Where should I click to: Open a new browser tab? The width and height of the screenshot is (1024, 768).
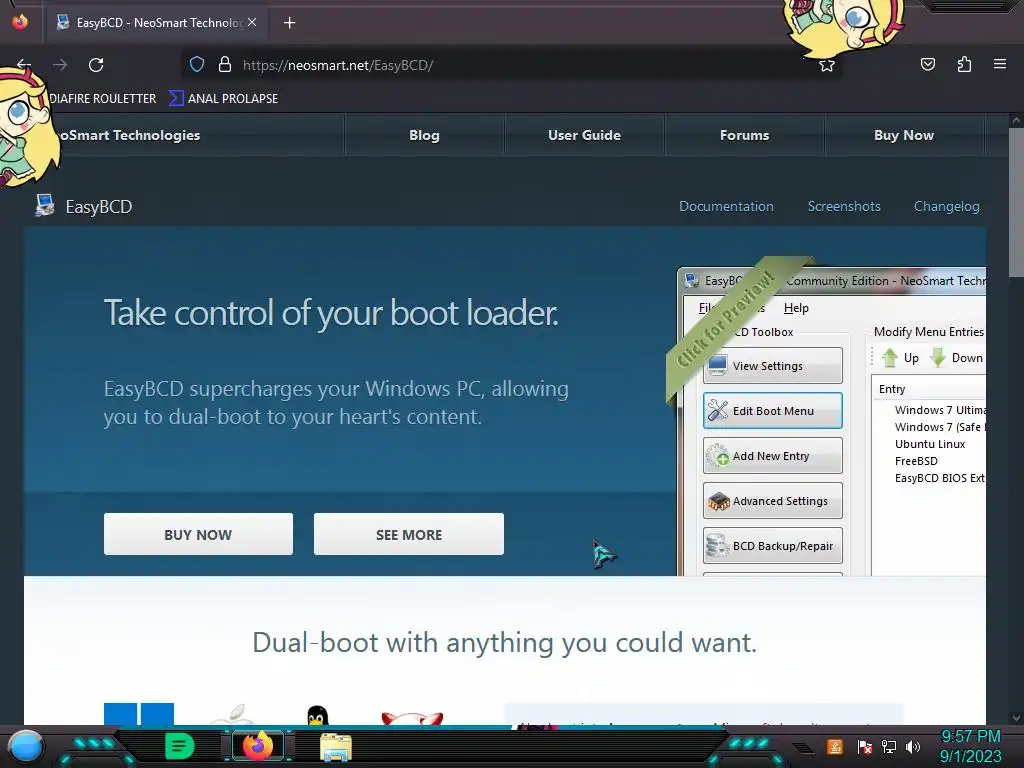click(289, 23)
